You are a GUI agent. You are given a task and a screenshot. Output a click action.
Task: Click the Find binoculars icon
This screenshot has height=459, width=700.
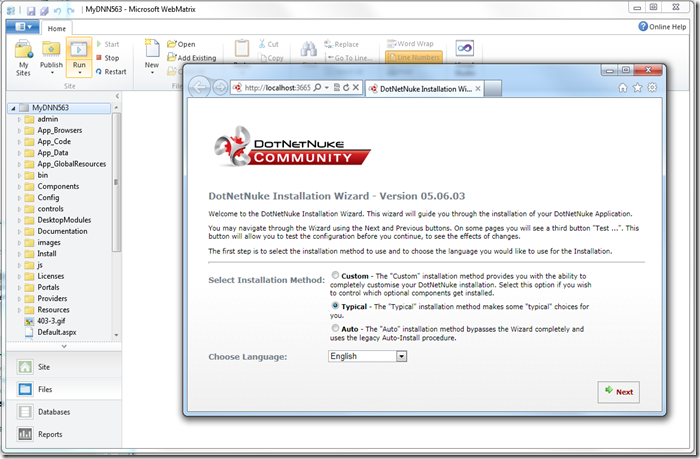(x=308, y=48)
